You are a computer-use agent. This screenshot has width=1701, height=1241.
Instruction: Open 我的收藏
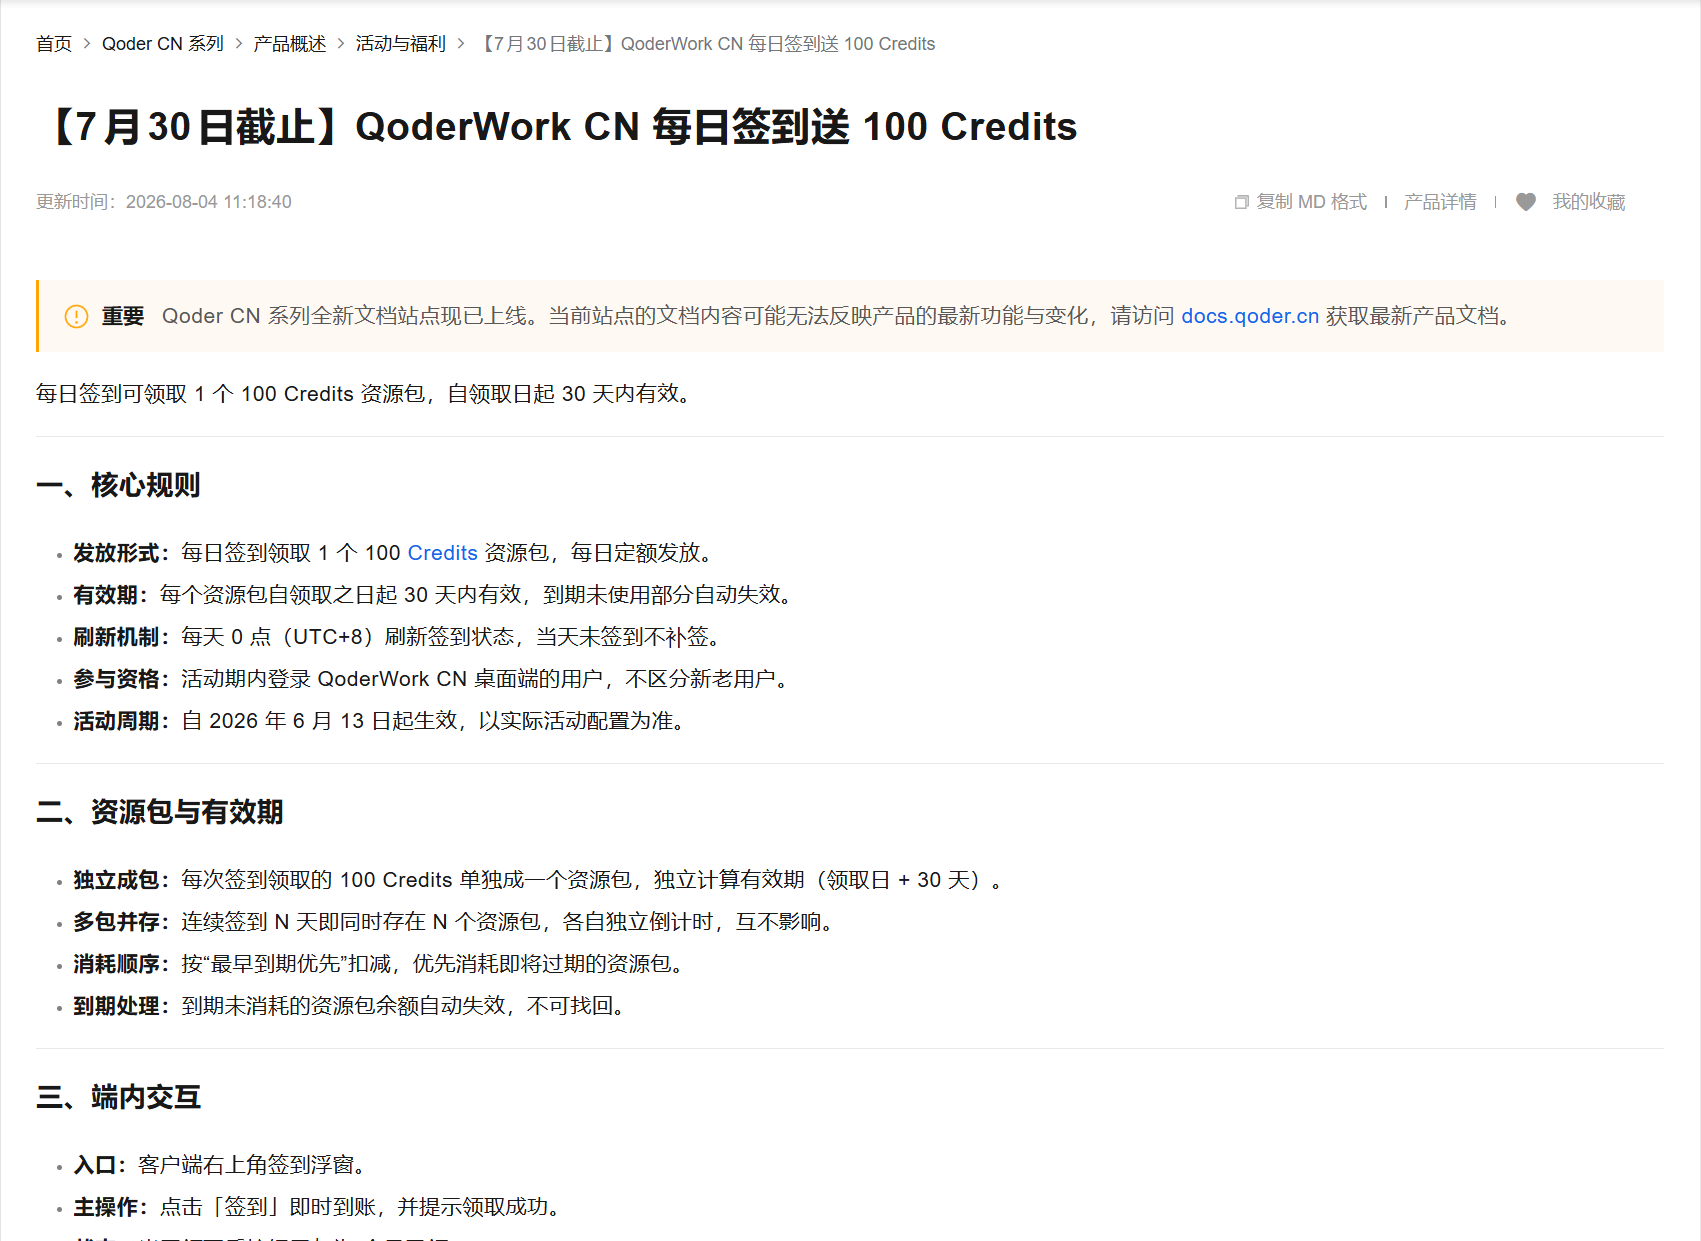1589,202
